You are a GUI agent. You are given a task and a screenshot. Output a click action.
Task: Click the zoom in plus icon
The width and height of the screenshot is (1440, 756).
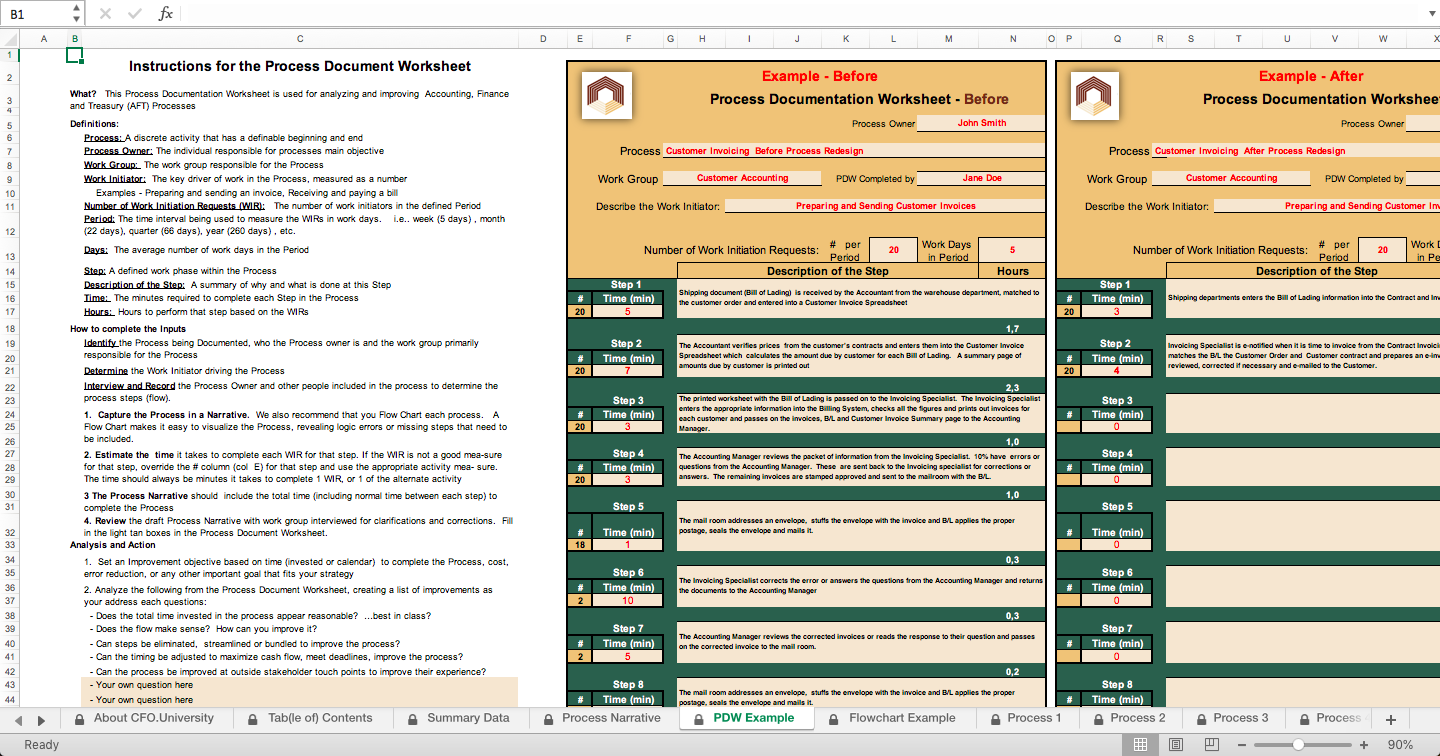1364,745
